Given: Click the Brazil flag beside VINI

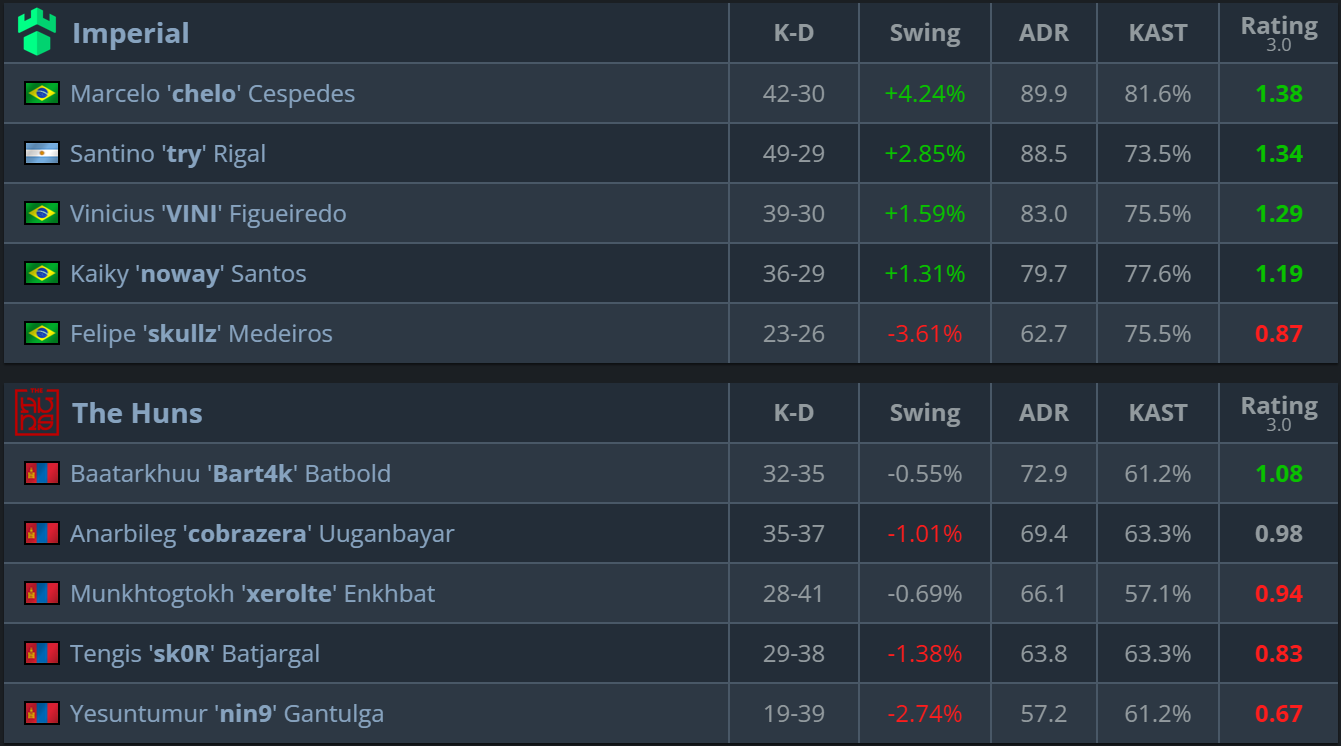Looking at the screenshot, I should click(x=42, y=214).
